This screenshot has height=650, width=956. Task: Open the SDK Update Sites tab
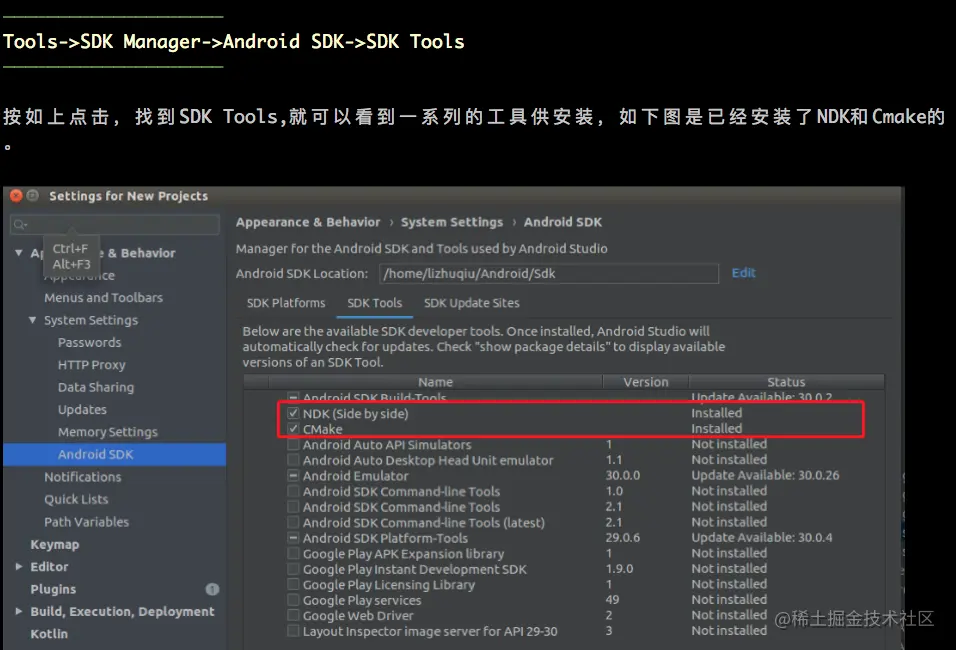471,303
